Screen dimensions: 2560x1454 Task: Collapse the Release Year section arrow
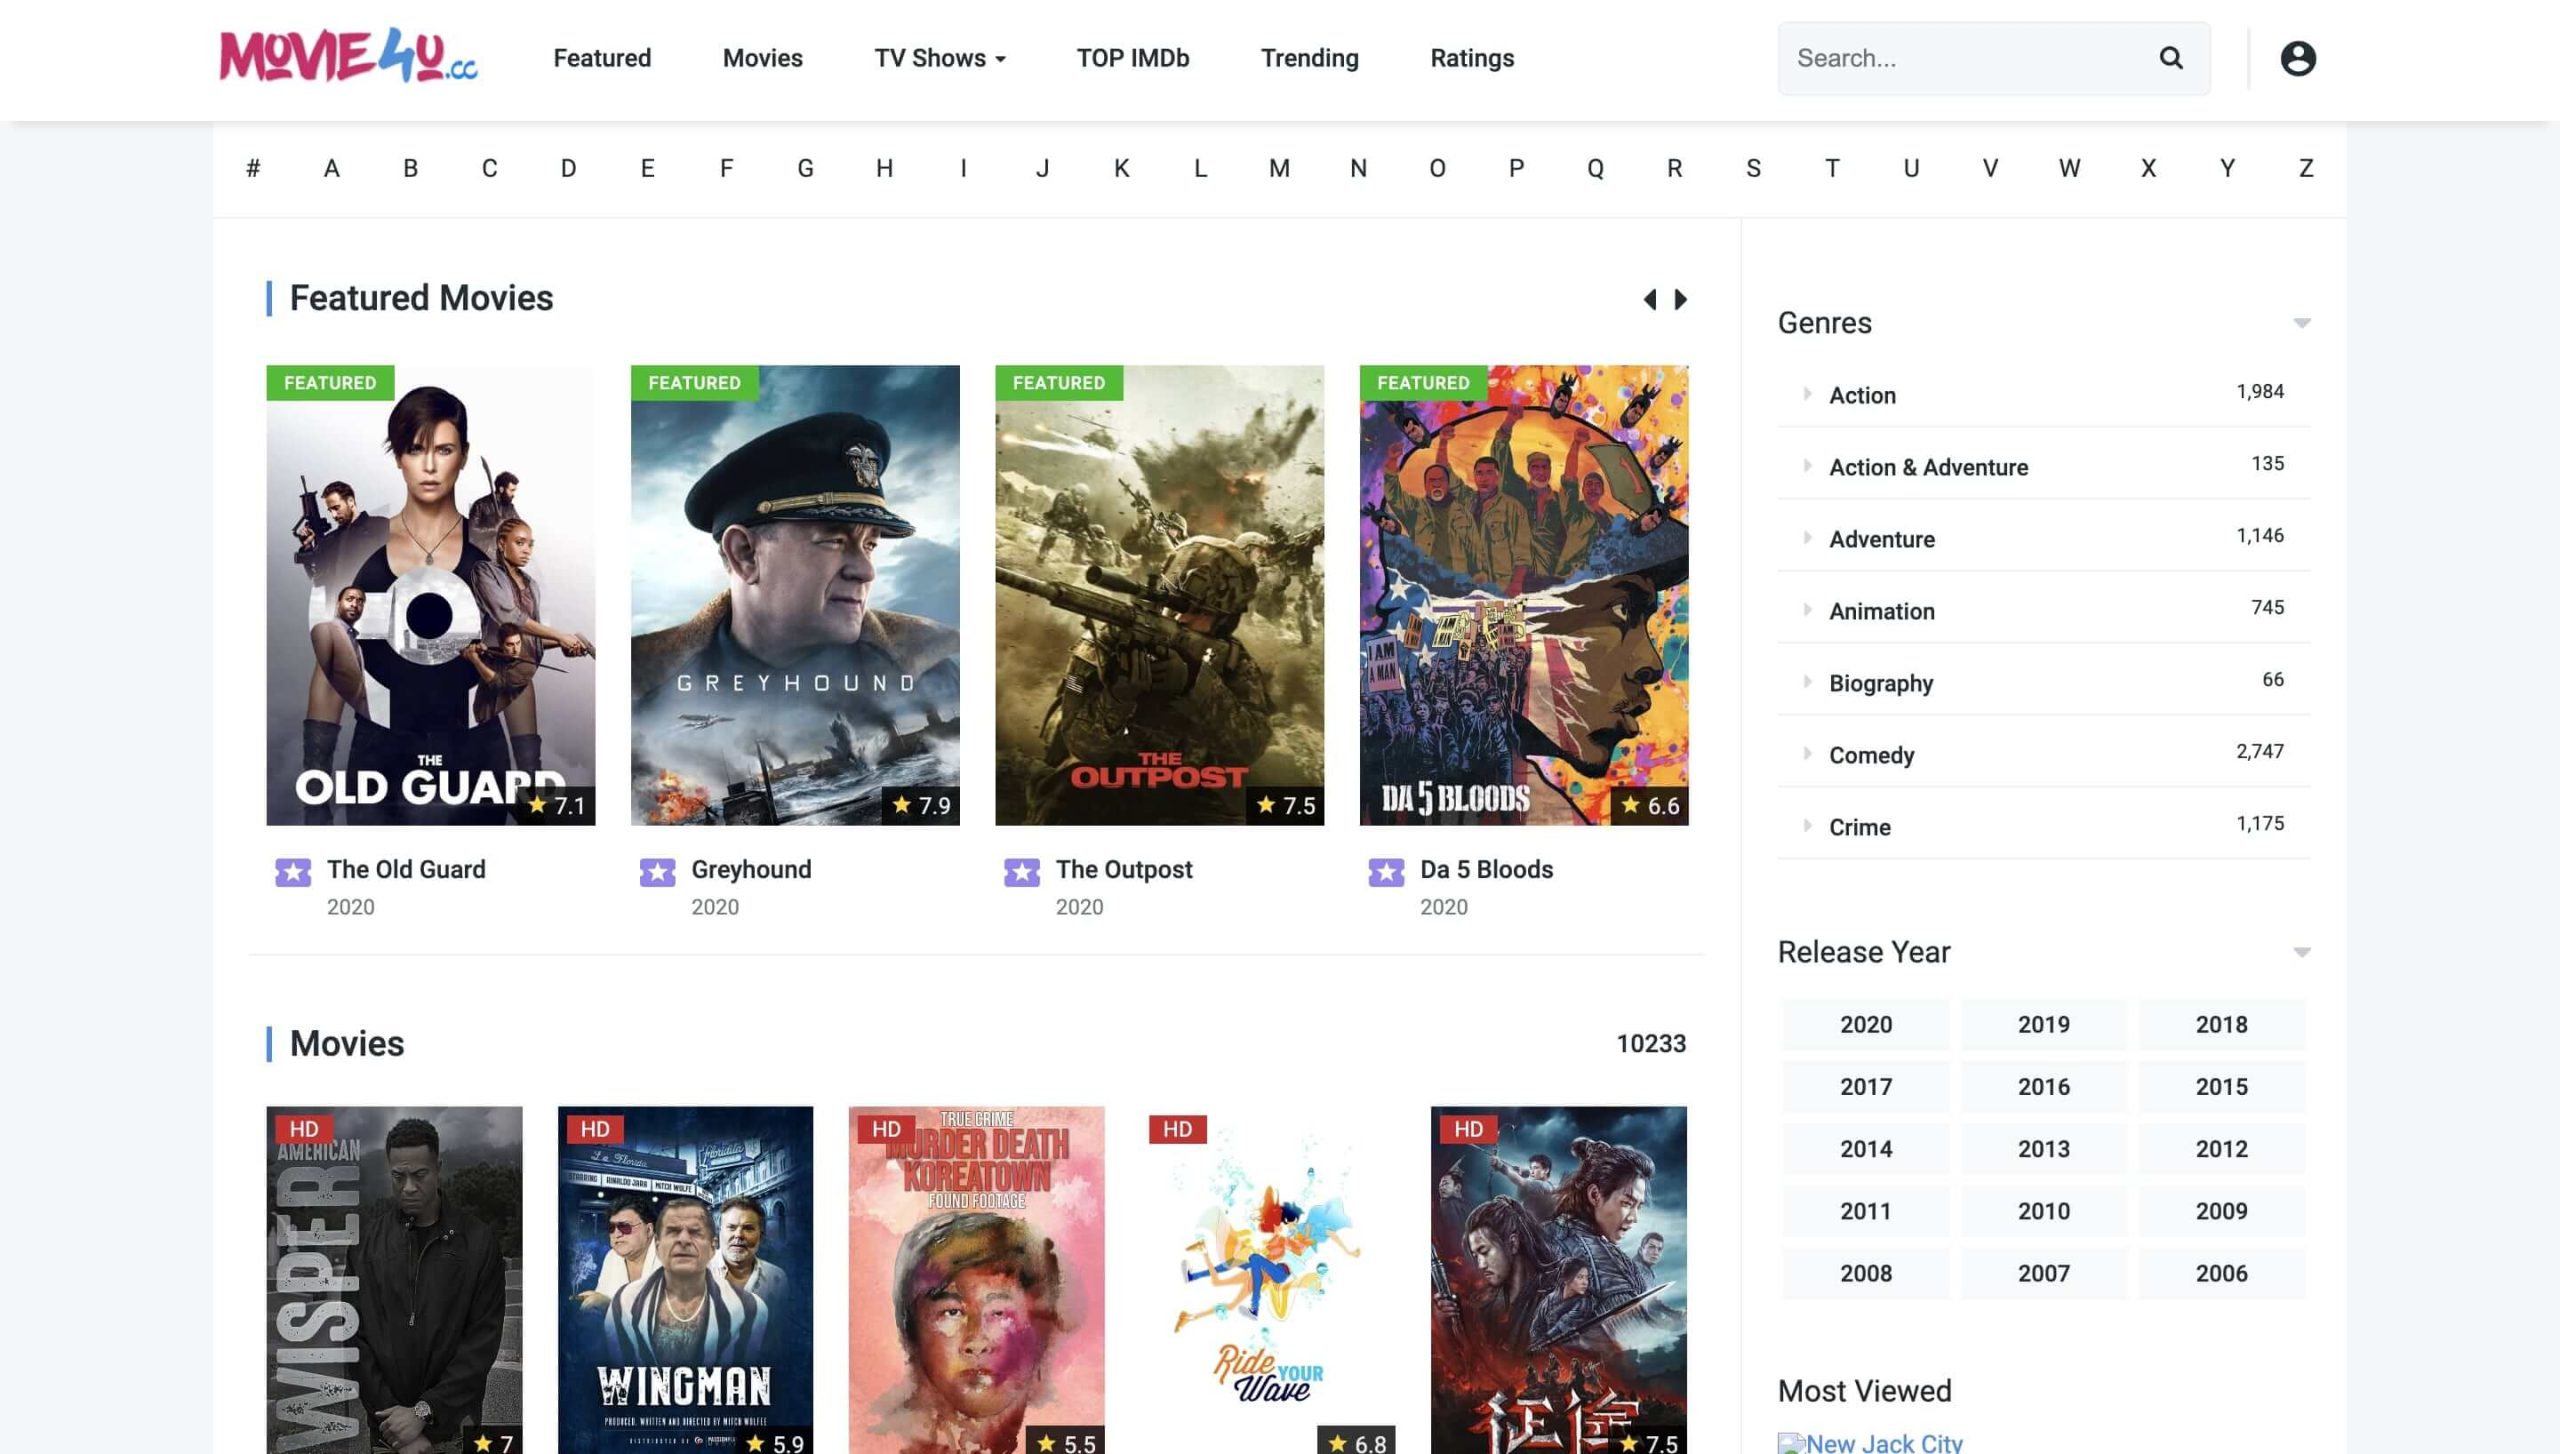tap(2301, 952)
